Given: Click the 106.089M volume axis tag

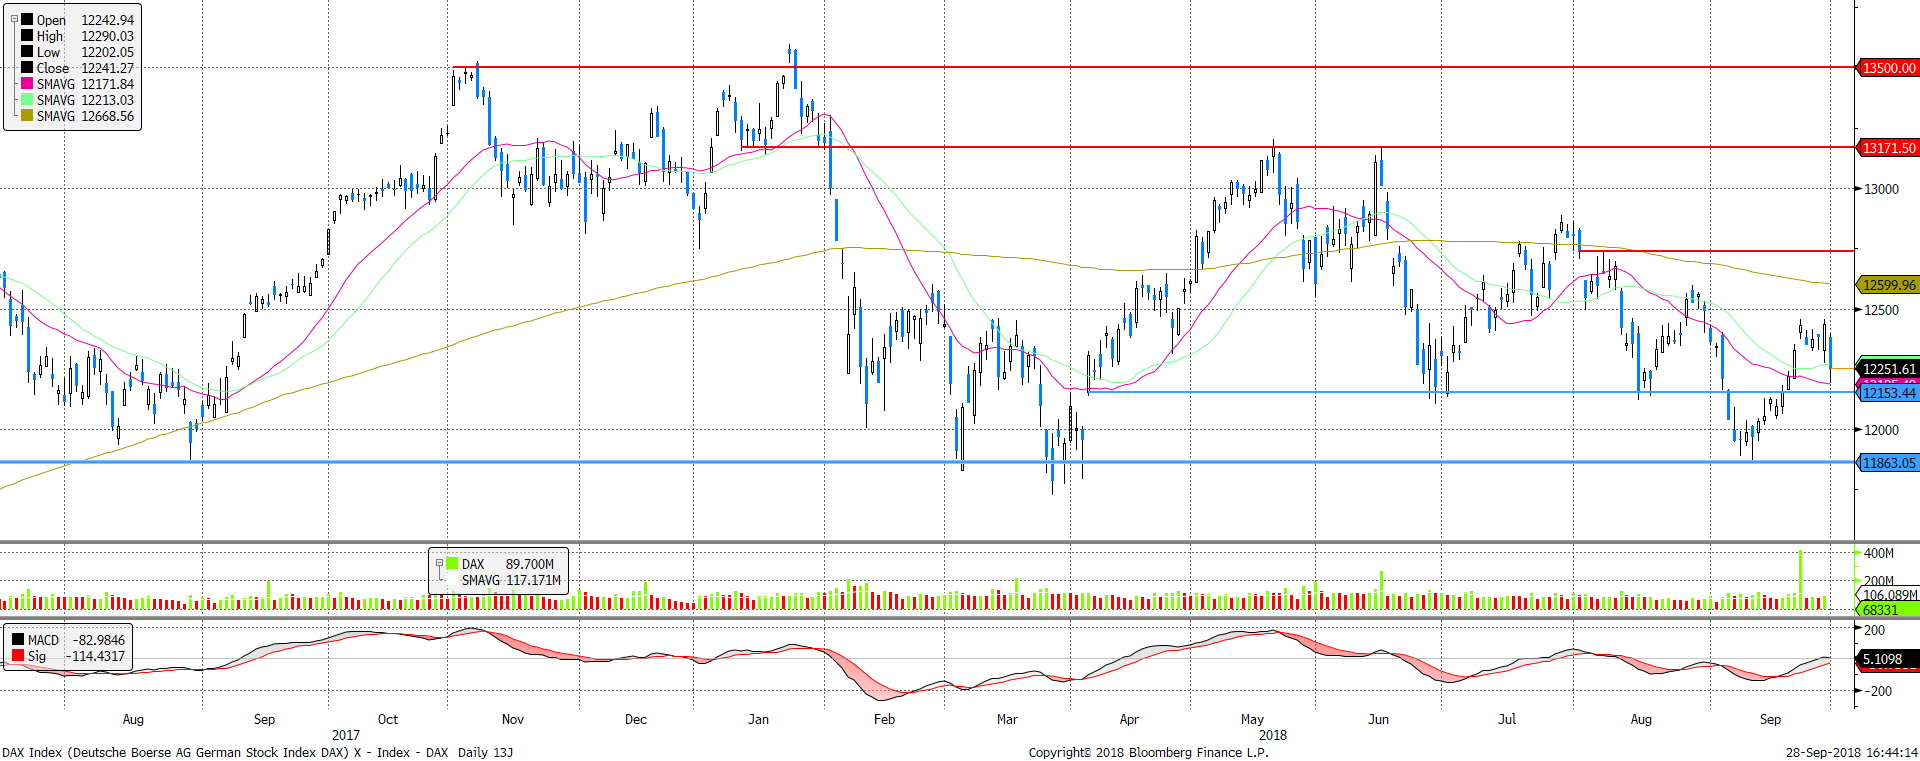Looking at the screenshot, I should [x=1890, y=595].
